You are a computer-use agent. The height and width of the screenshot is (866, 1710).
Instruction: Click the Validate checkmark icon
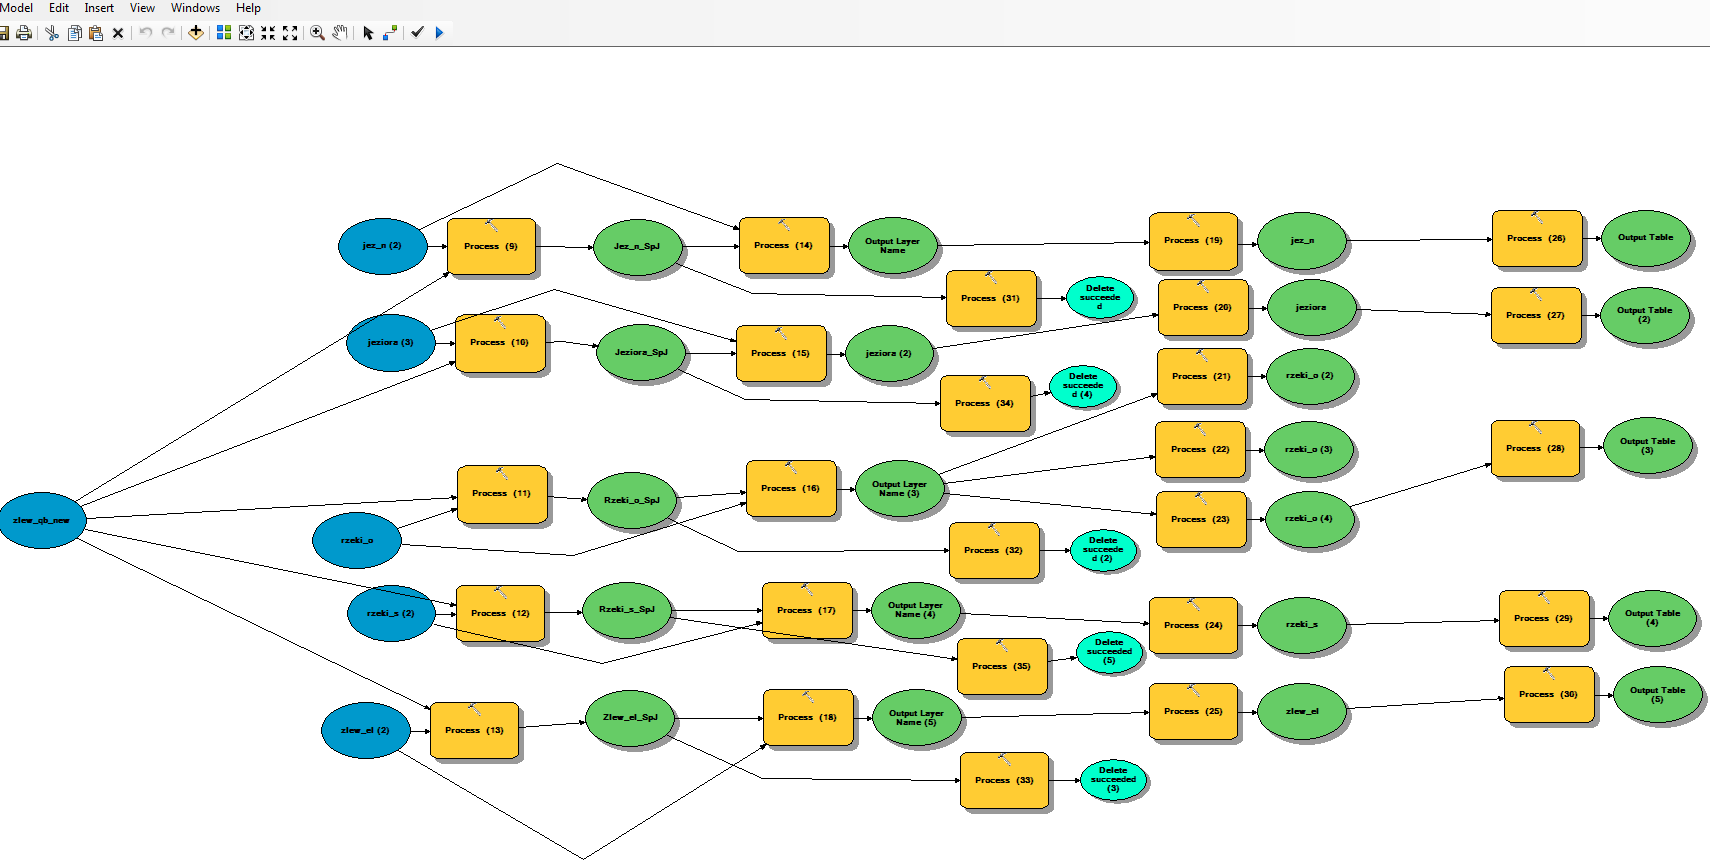(418, 33)
